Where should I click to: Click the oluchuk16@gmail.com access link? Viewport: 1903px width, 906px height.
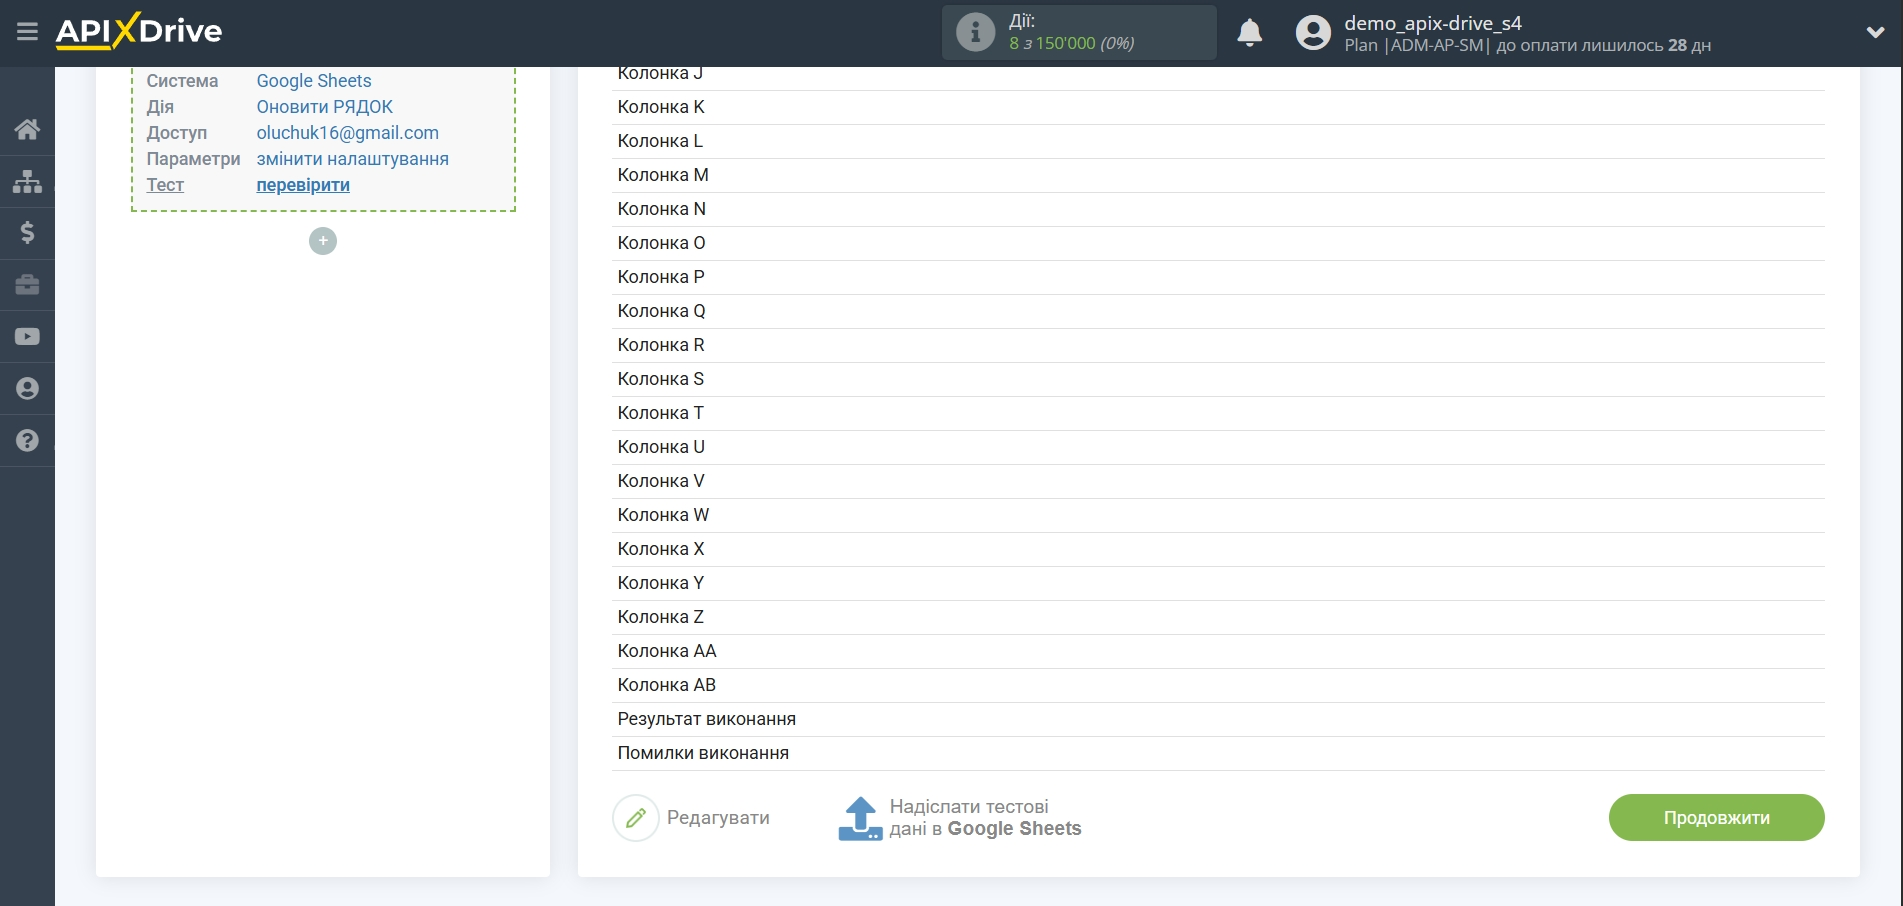[x=348, y=133]
